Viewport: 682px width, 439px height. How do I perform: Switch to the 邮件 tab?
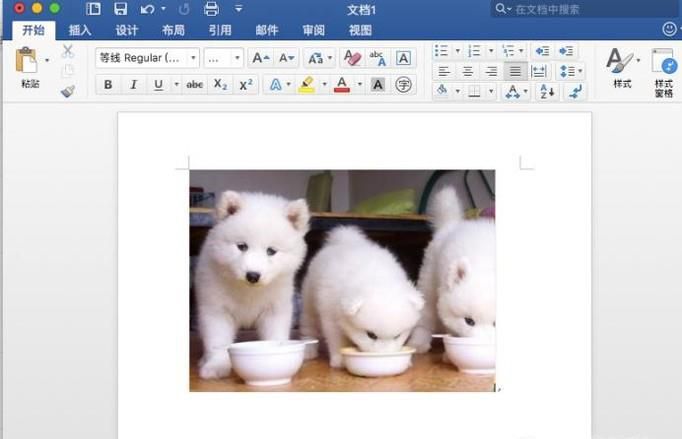(x=267, y=30)
